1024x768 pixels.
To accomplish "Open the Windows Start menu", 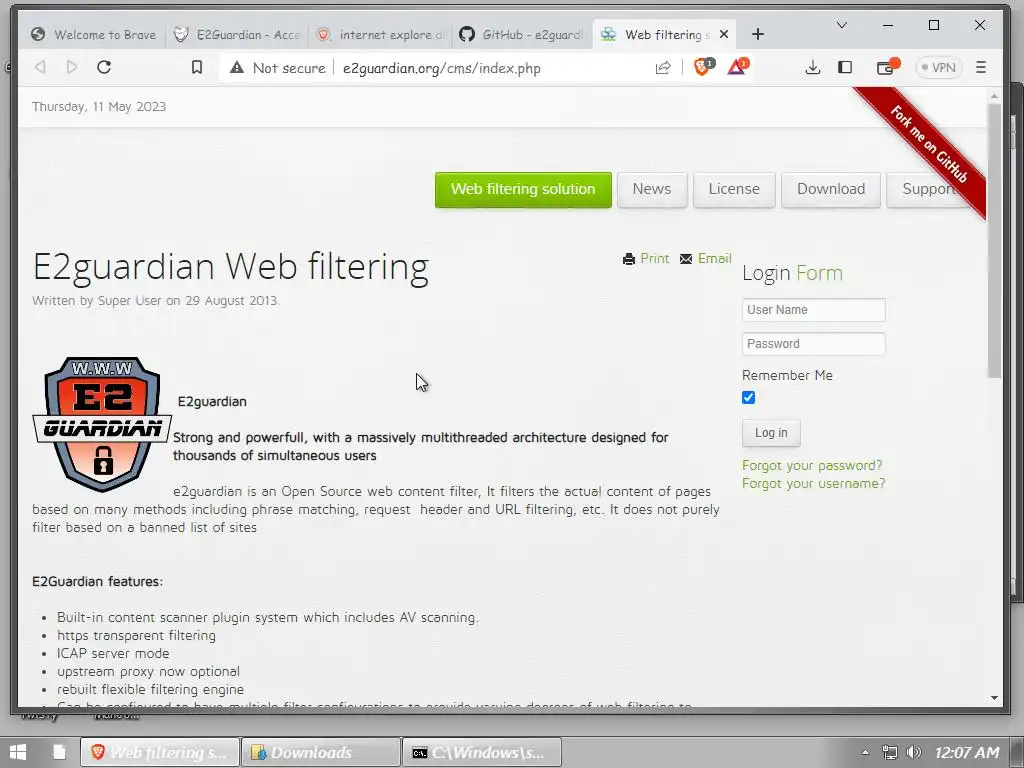I will (18, 752).
